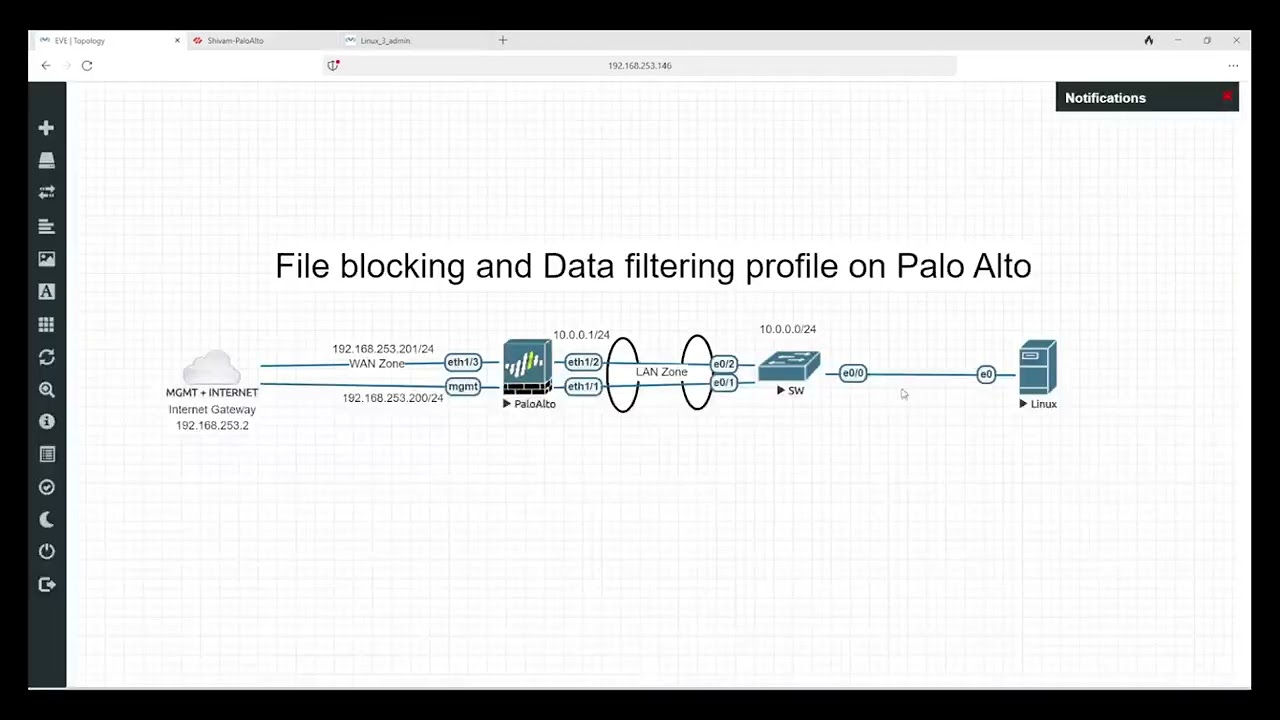Click the flame icon in browser titlebar
Screen dimensions: 1280x720
point(1149,41)
